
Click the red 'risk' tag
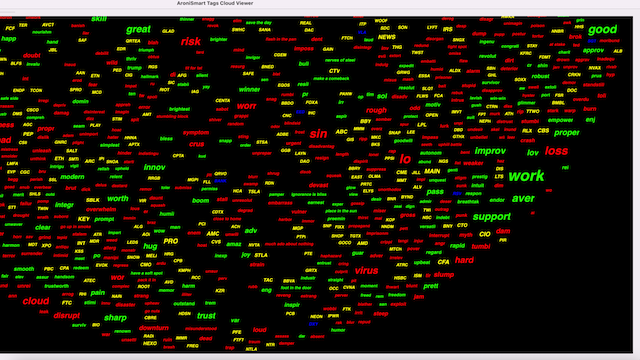(x=191, y=41)
